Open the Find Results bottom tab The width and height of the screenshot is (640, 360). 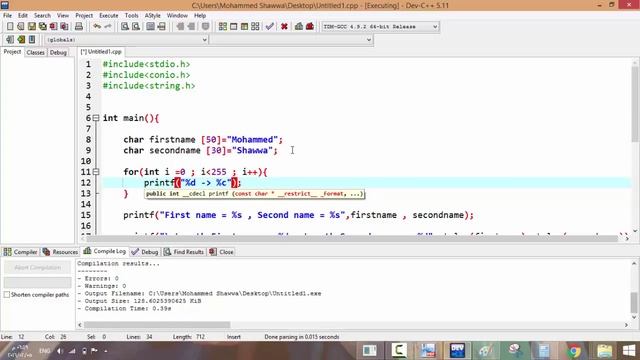(x=184, y=252)
